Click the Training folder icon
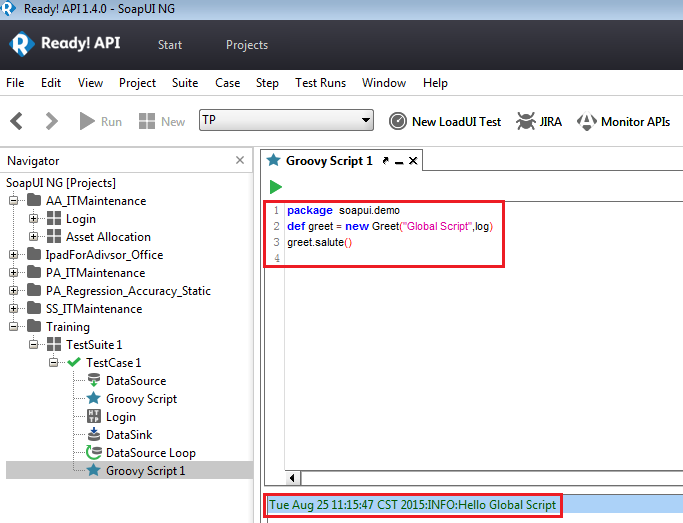The height and width of the screenshot is (523, 683). point(34,326)
